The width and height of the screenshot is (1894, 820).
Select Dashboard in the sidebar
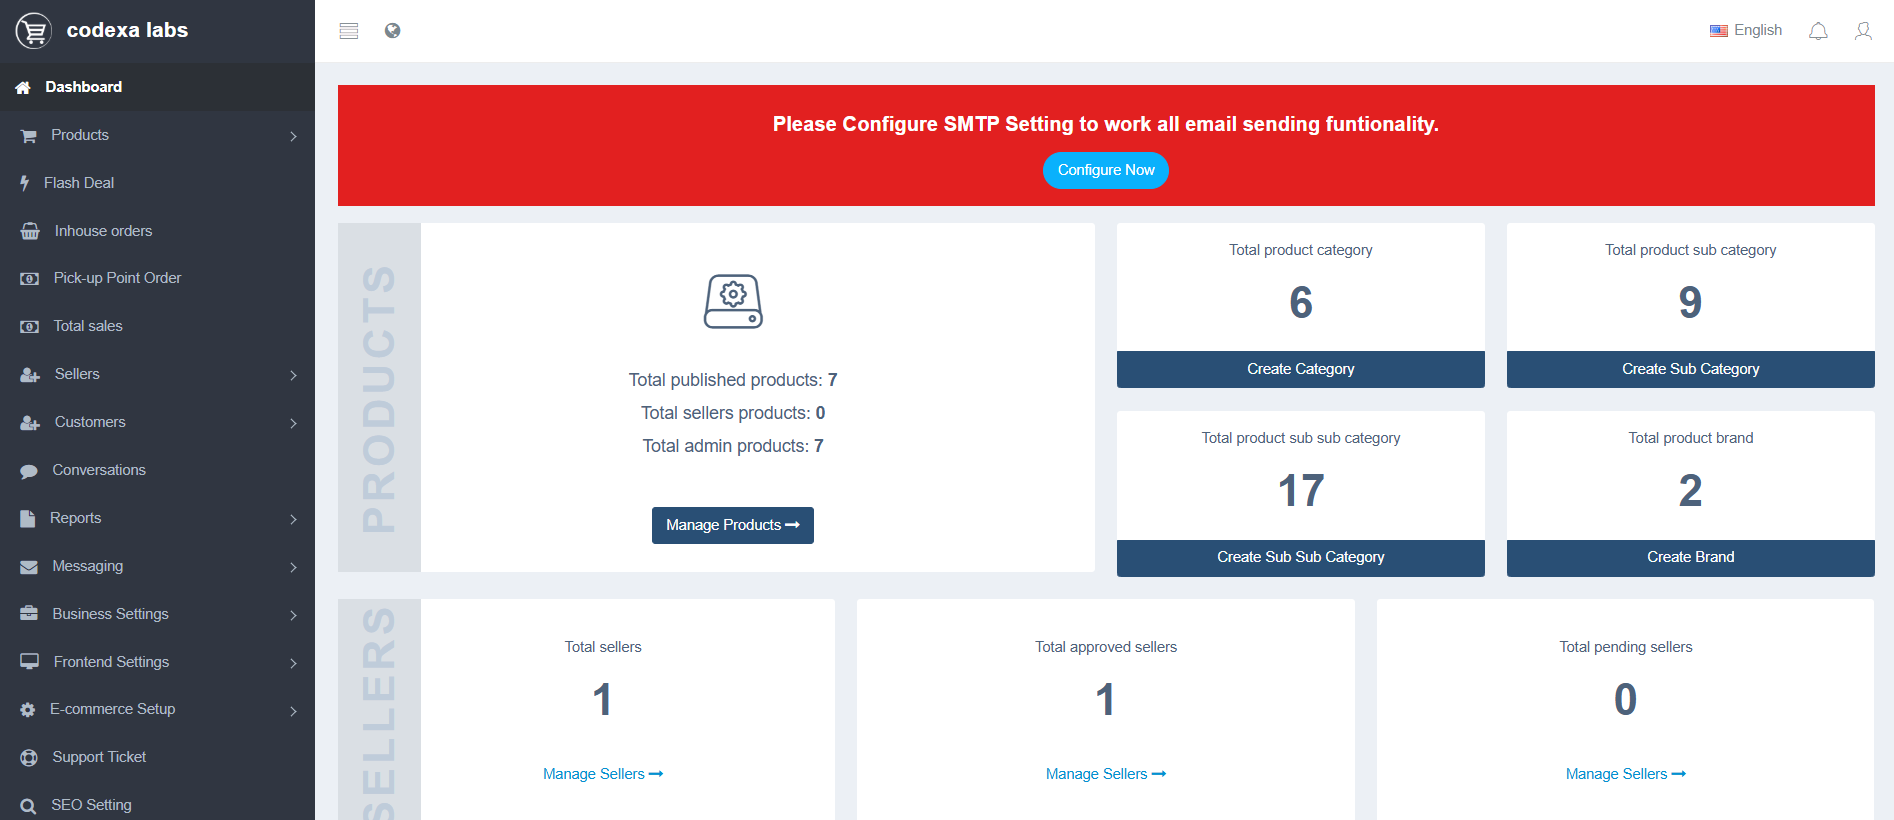pos(83,87)
